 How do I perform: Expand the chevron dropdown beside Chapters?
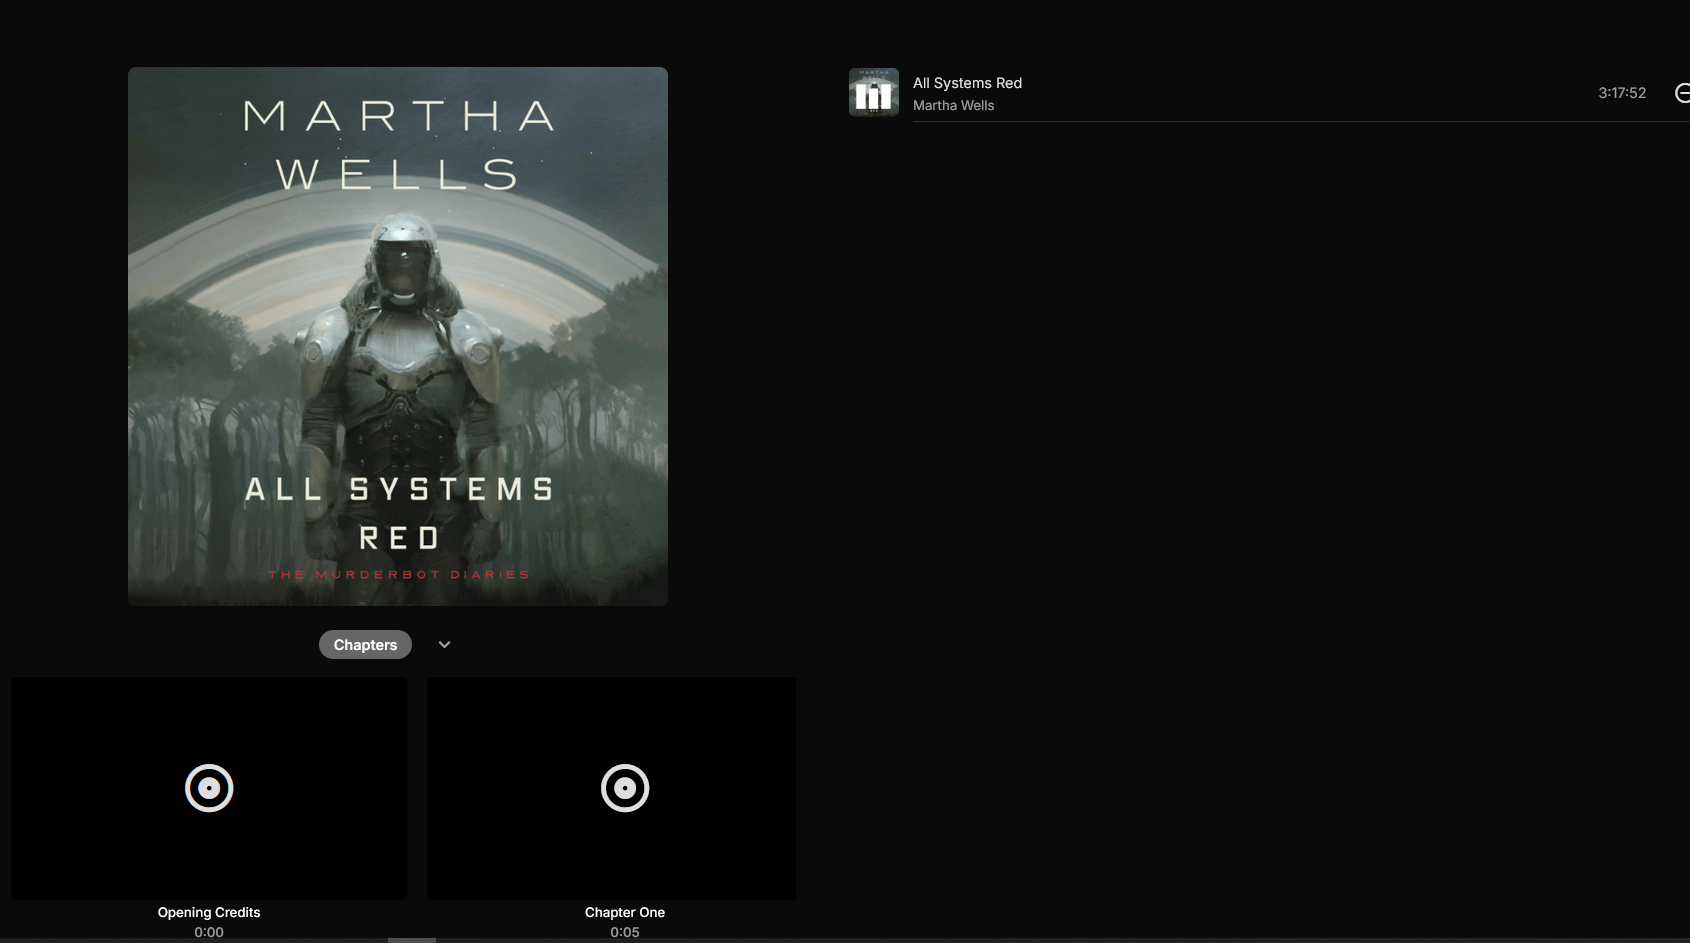445,645
